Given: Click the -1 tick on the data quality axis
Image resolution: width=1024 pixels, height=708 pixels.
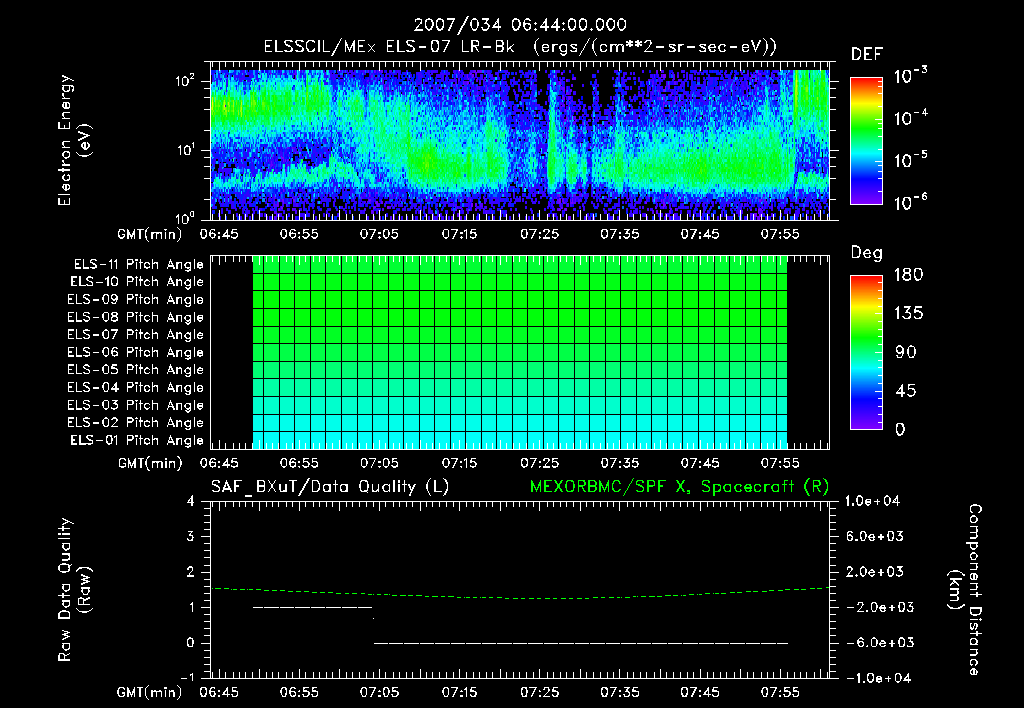Looking at the screenshot, I should tap(187, 677).
